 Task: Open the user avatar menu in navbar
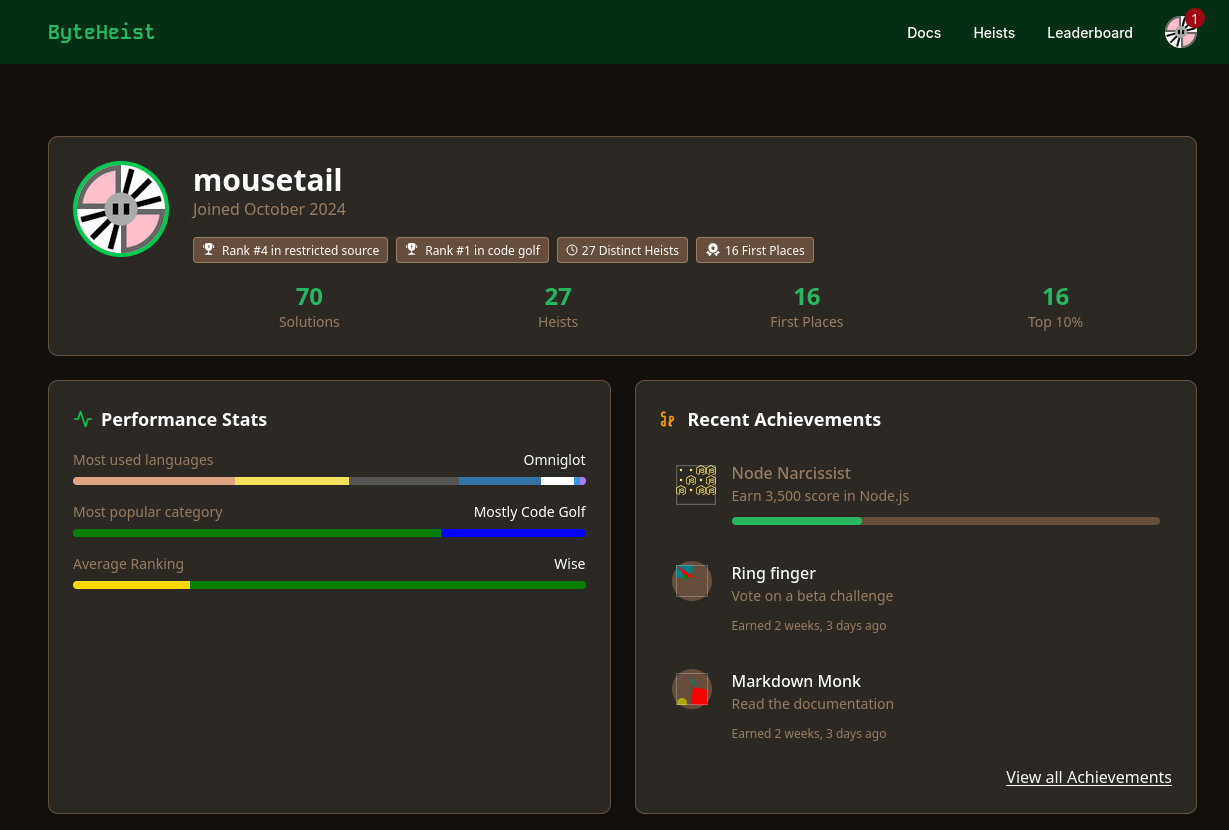[1179, 33]
